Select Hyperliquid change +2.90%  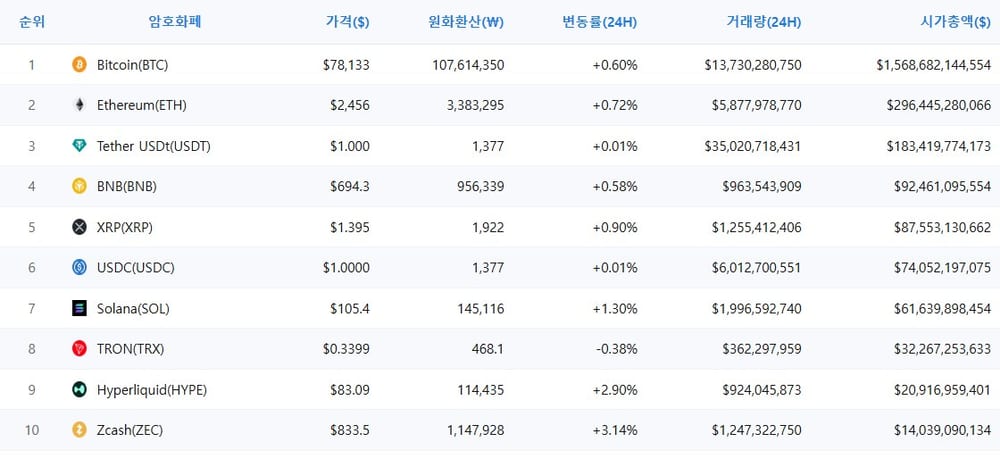click(615, 390)
